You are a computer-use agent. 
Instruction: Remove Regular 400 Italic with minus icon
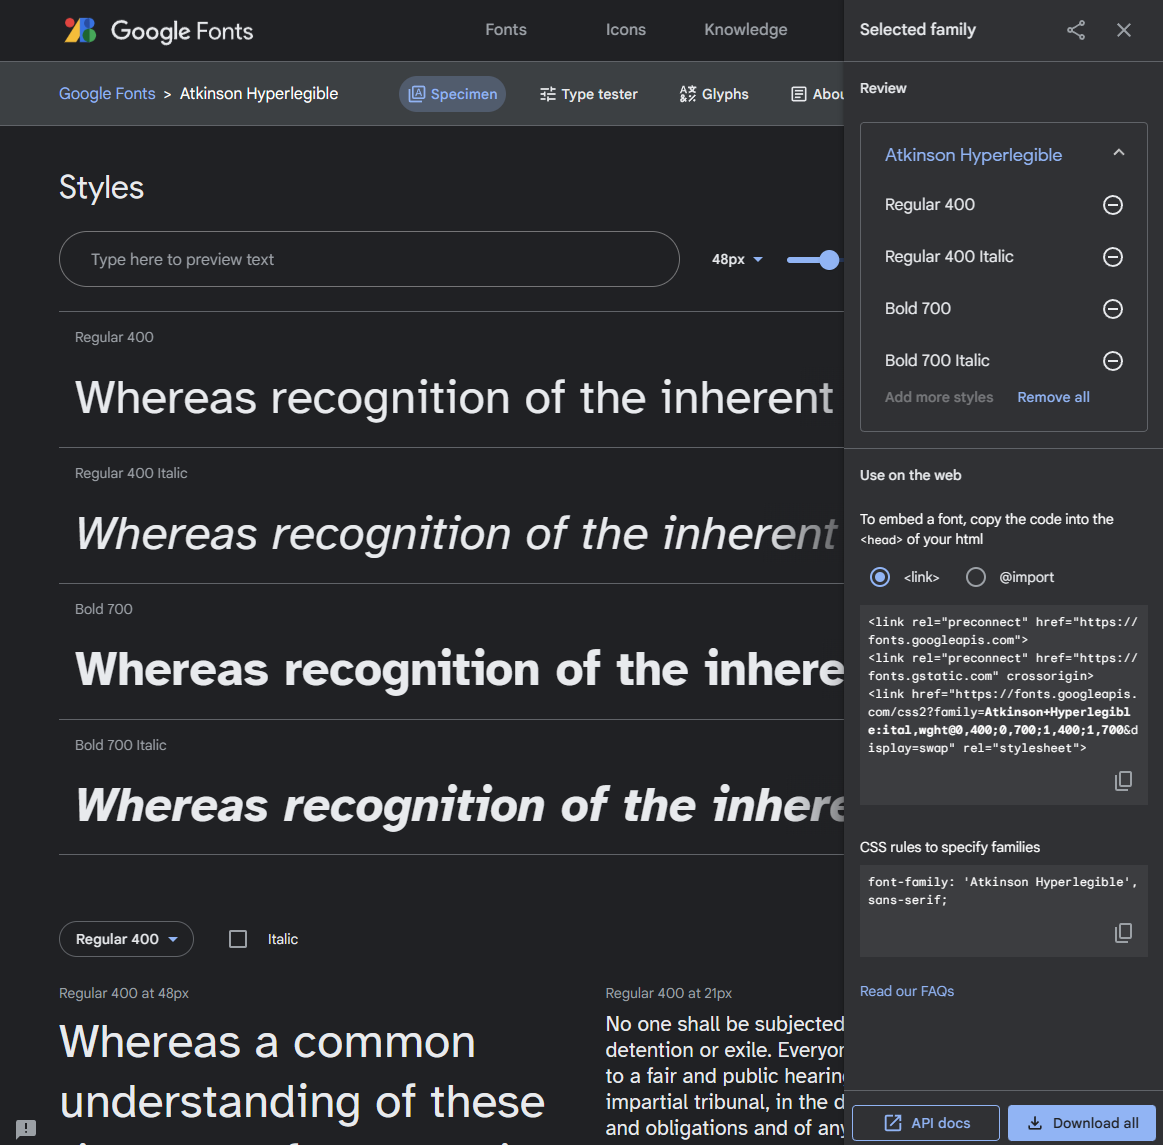(x=1113, y=257)
